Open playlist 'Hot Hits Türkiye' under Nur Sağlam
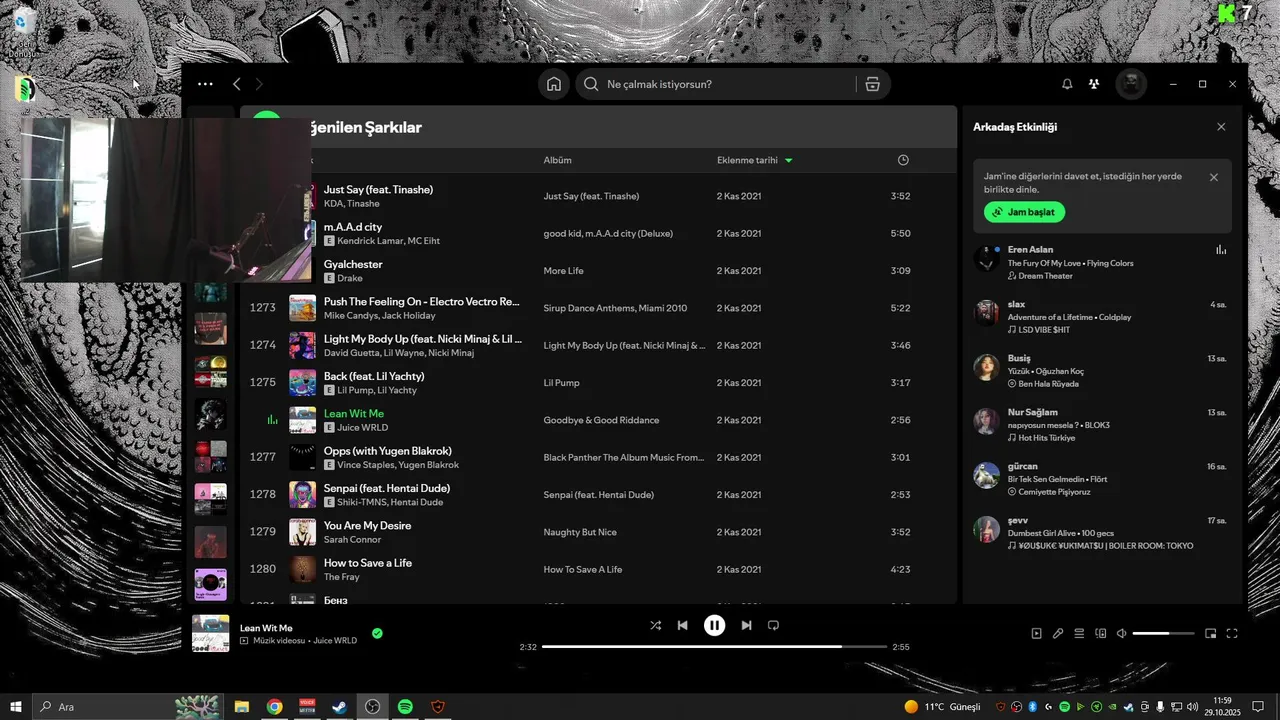 pos(1046,438)
